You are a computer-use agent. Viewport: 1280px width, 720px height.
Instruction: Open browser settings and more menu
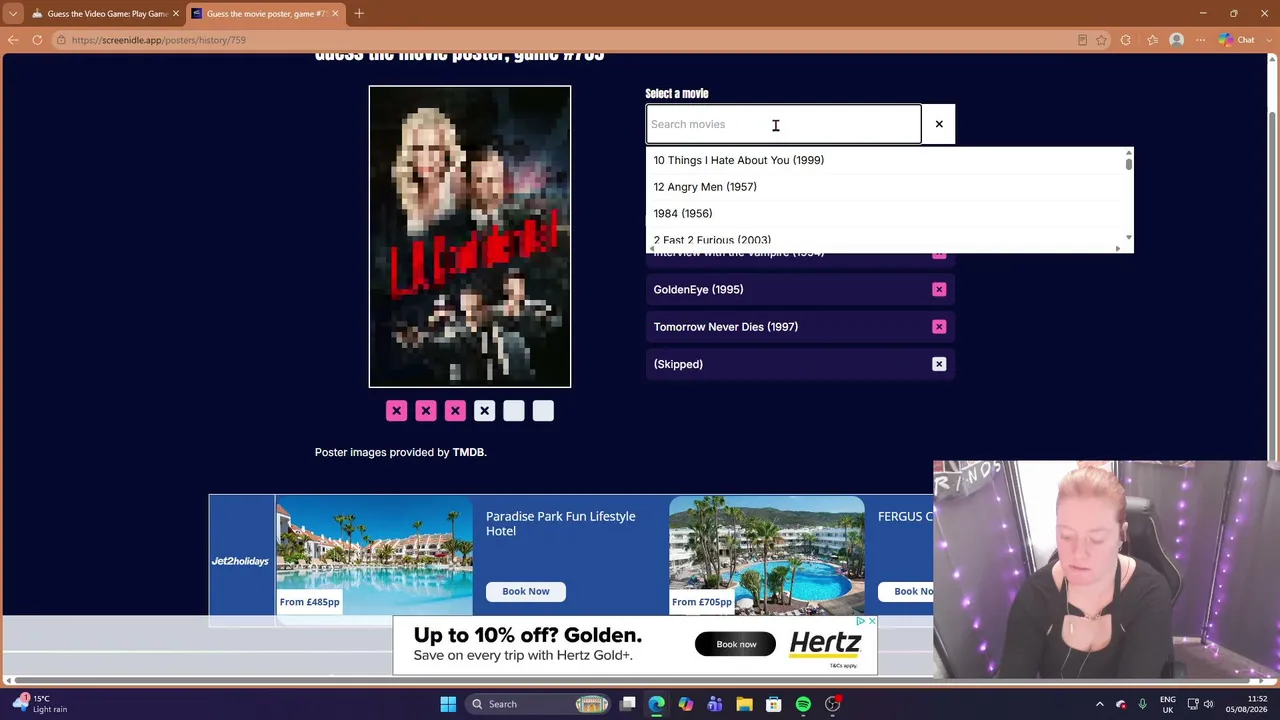coord(1201,40)
